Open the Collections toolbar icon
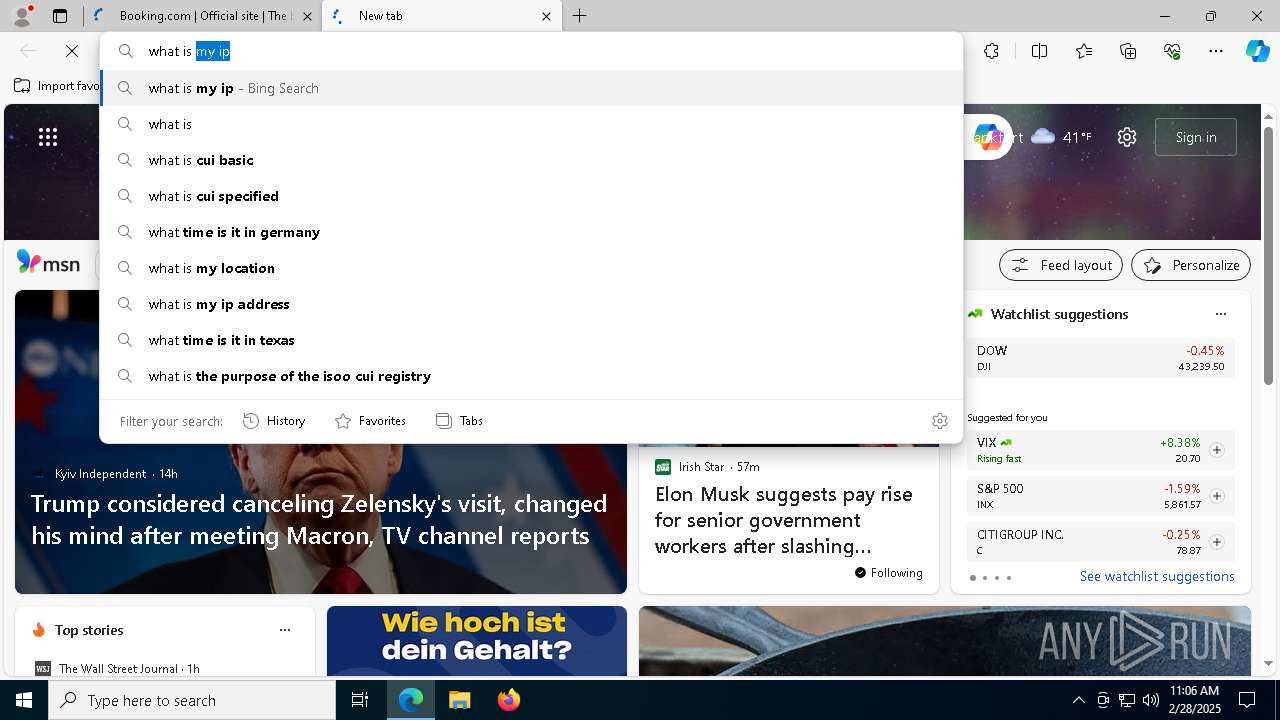The height and width of the screenshot is (720, 1280). pos(1128,51)
